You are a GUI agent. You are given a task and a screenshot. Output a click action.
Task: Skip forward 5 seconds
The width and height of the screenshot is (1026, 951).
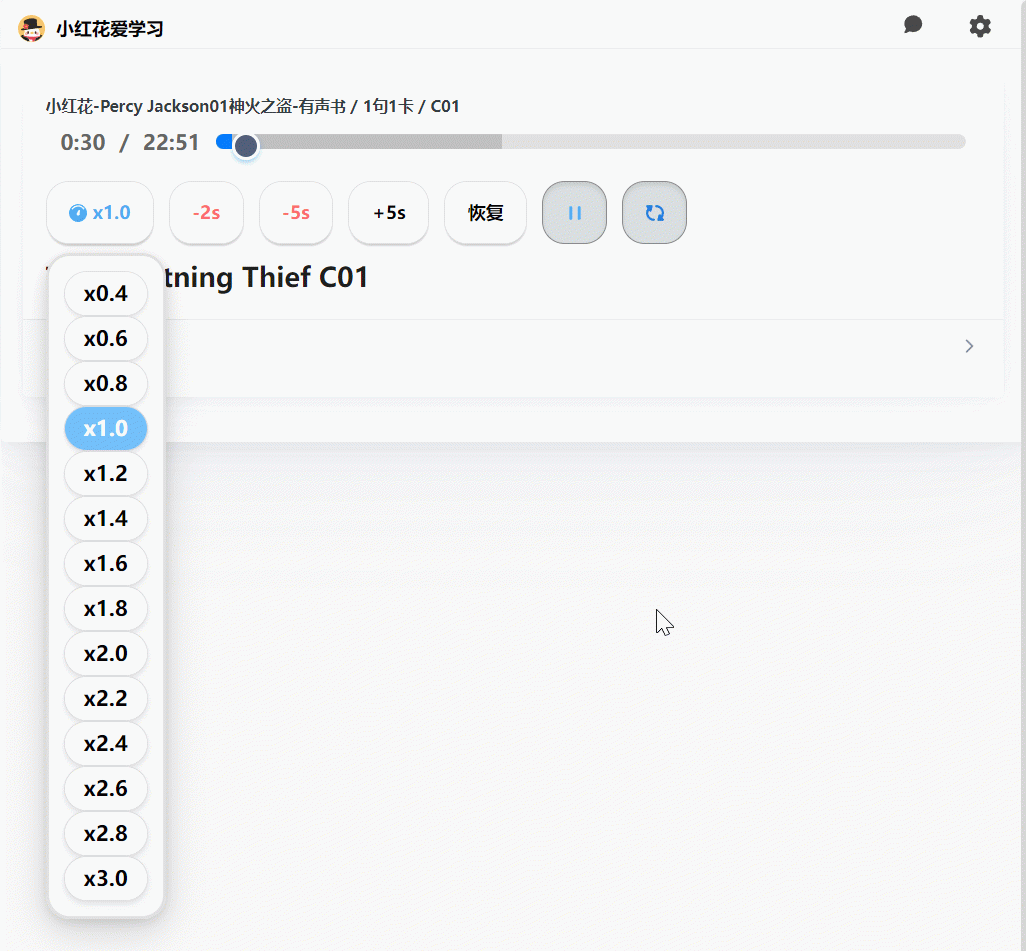pos(388,213)
